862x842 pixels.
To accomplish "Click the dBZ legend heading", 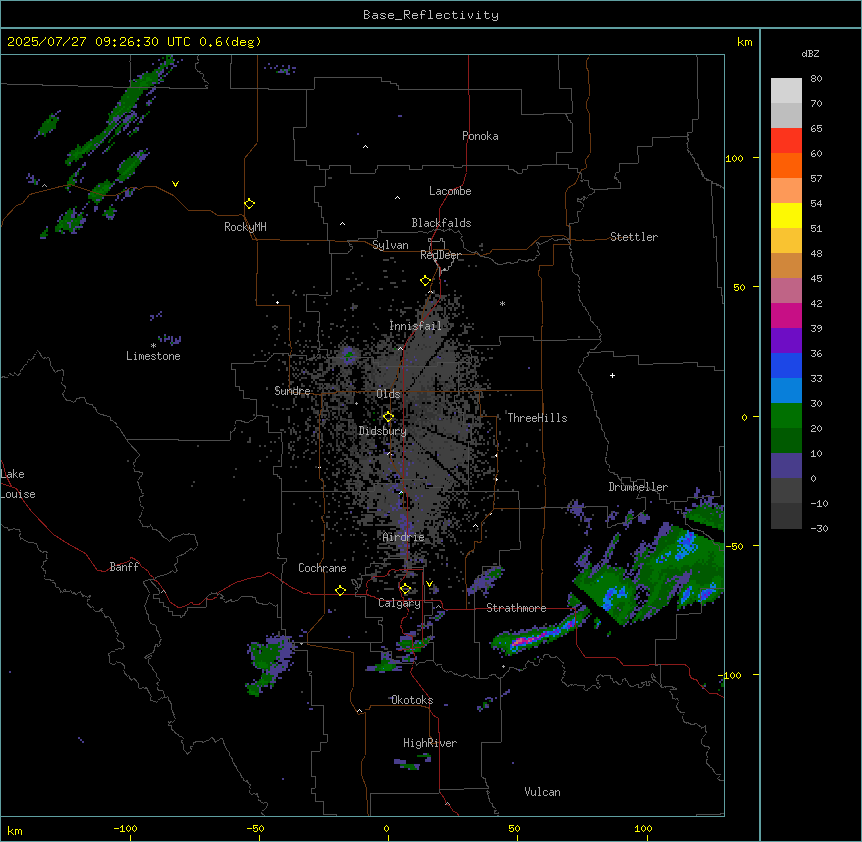I will pyautogui.click(x=810, y=53).
